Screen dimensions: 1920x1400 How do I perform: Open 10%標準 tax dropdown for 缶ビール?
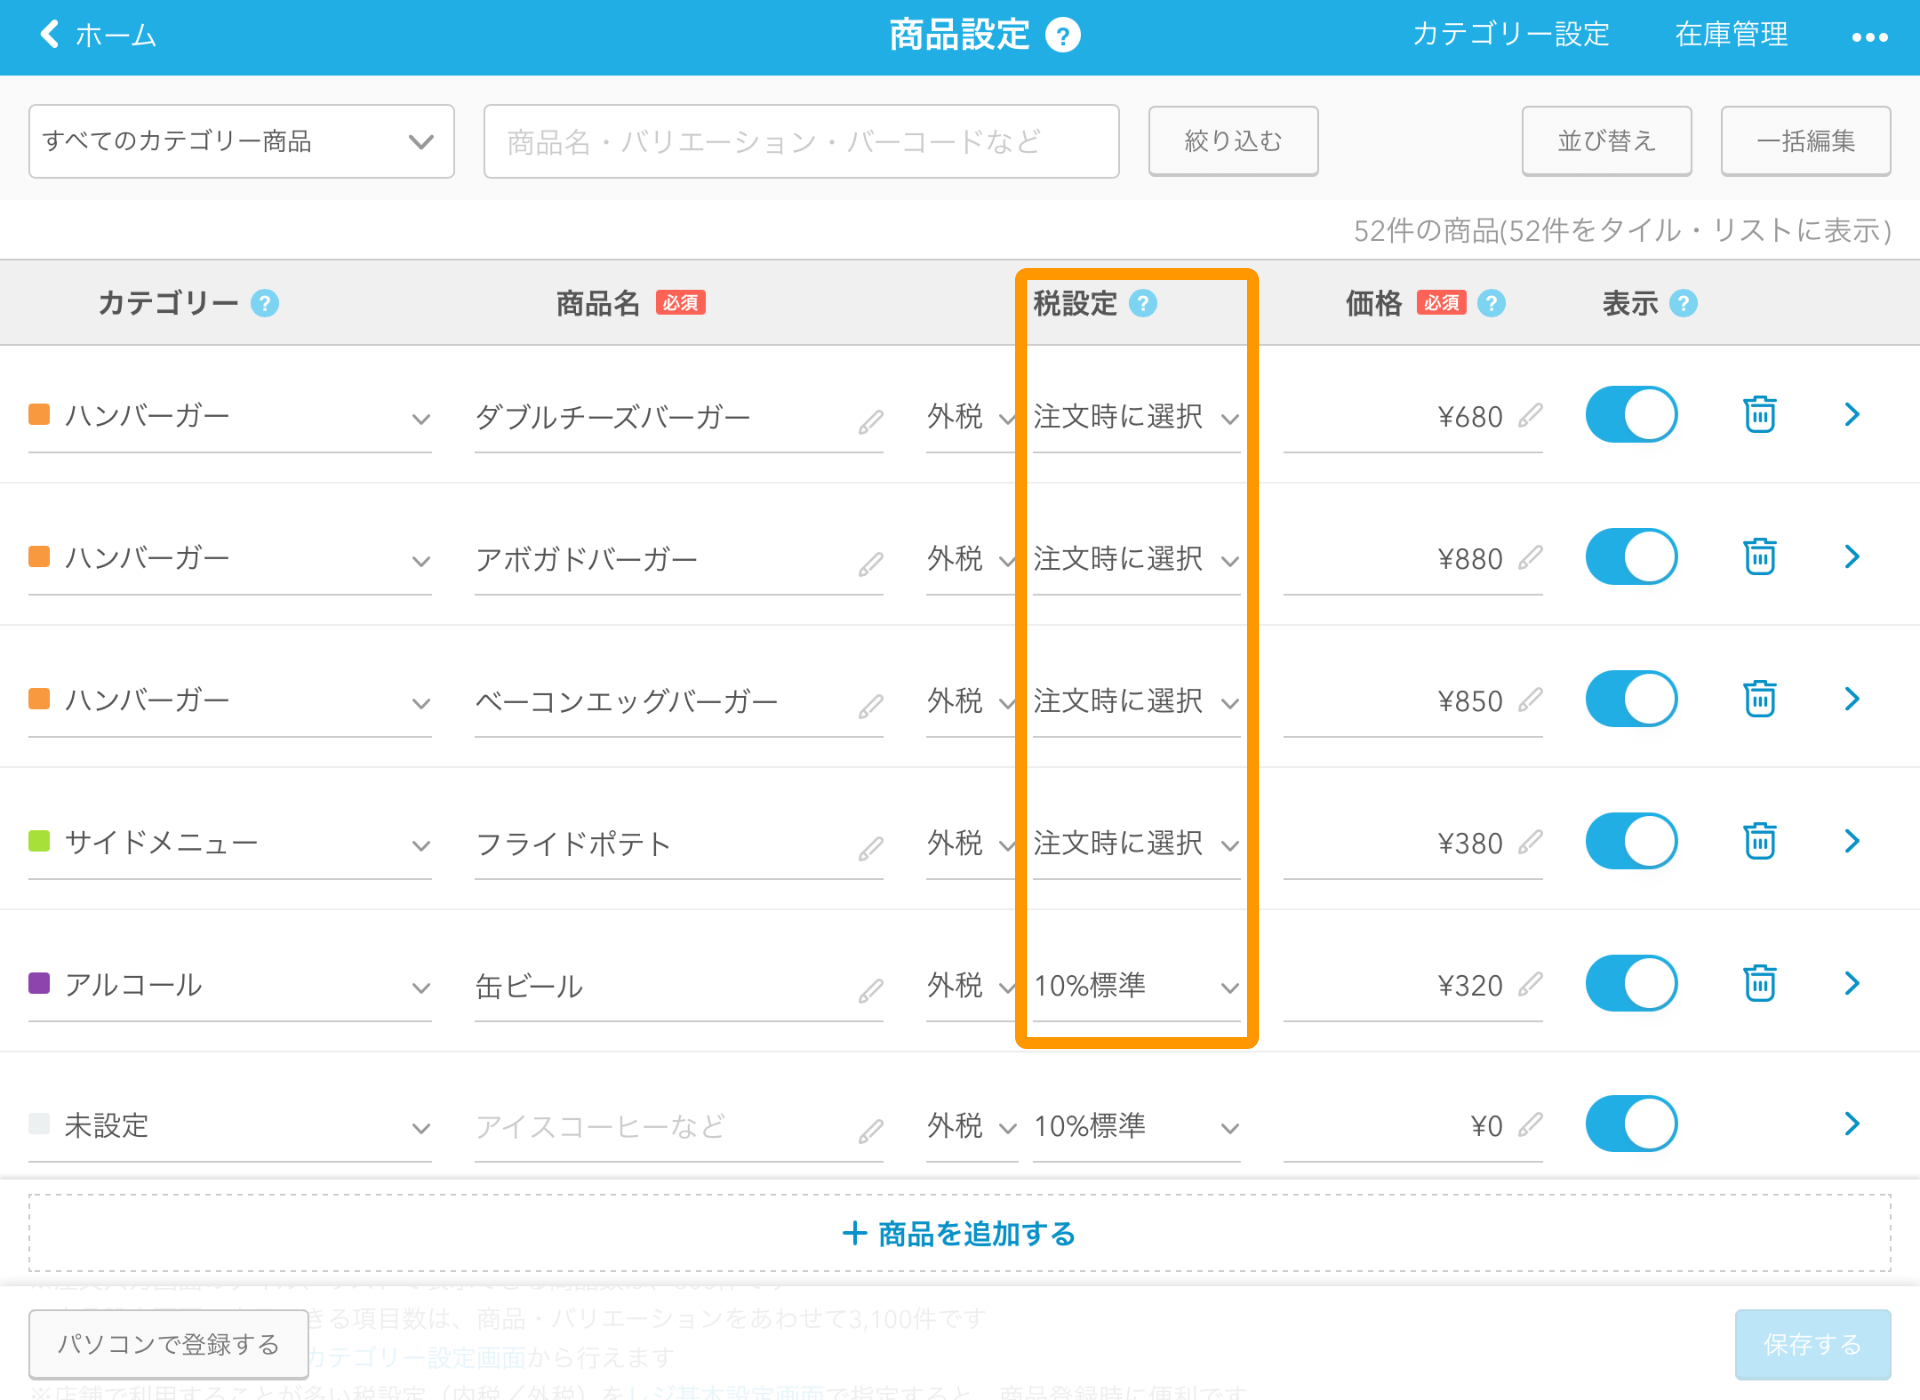tap(1137, 986)
